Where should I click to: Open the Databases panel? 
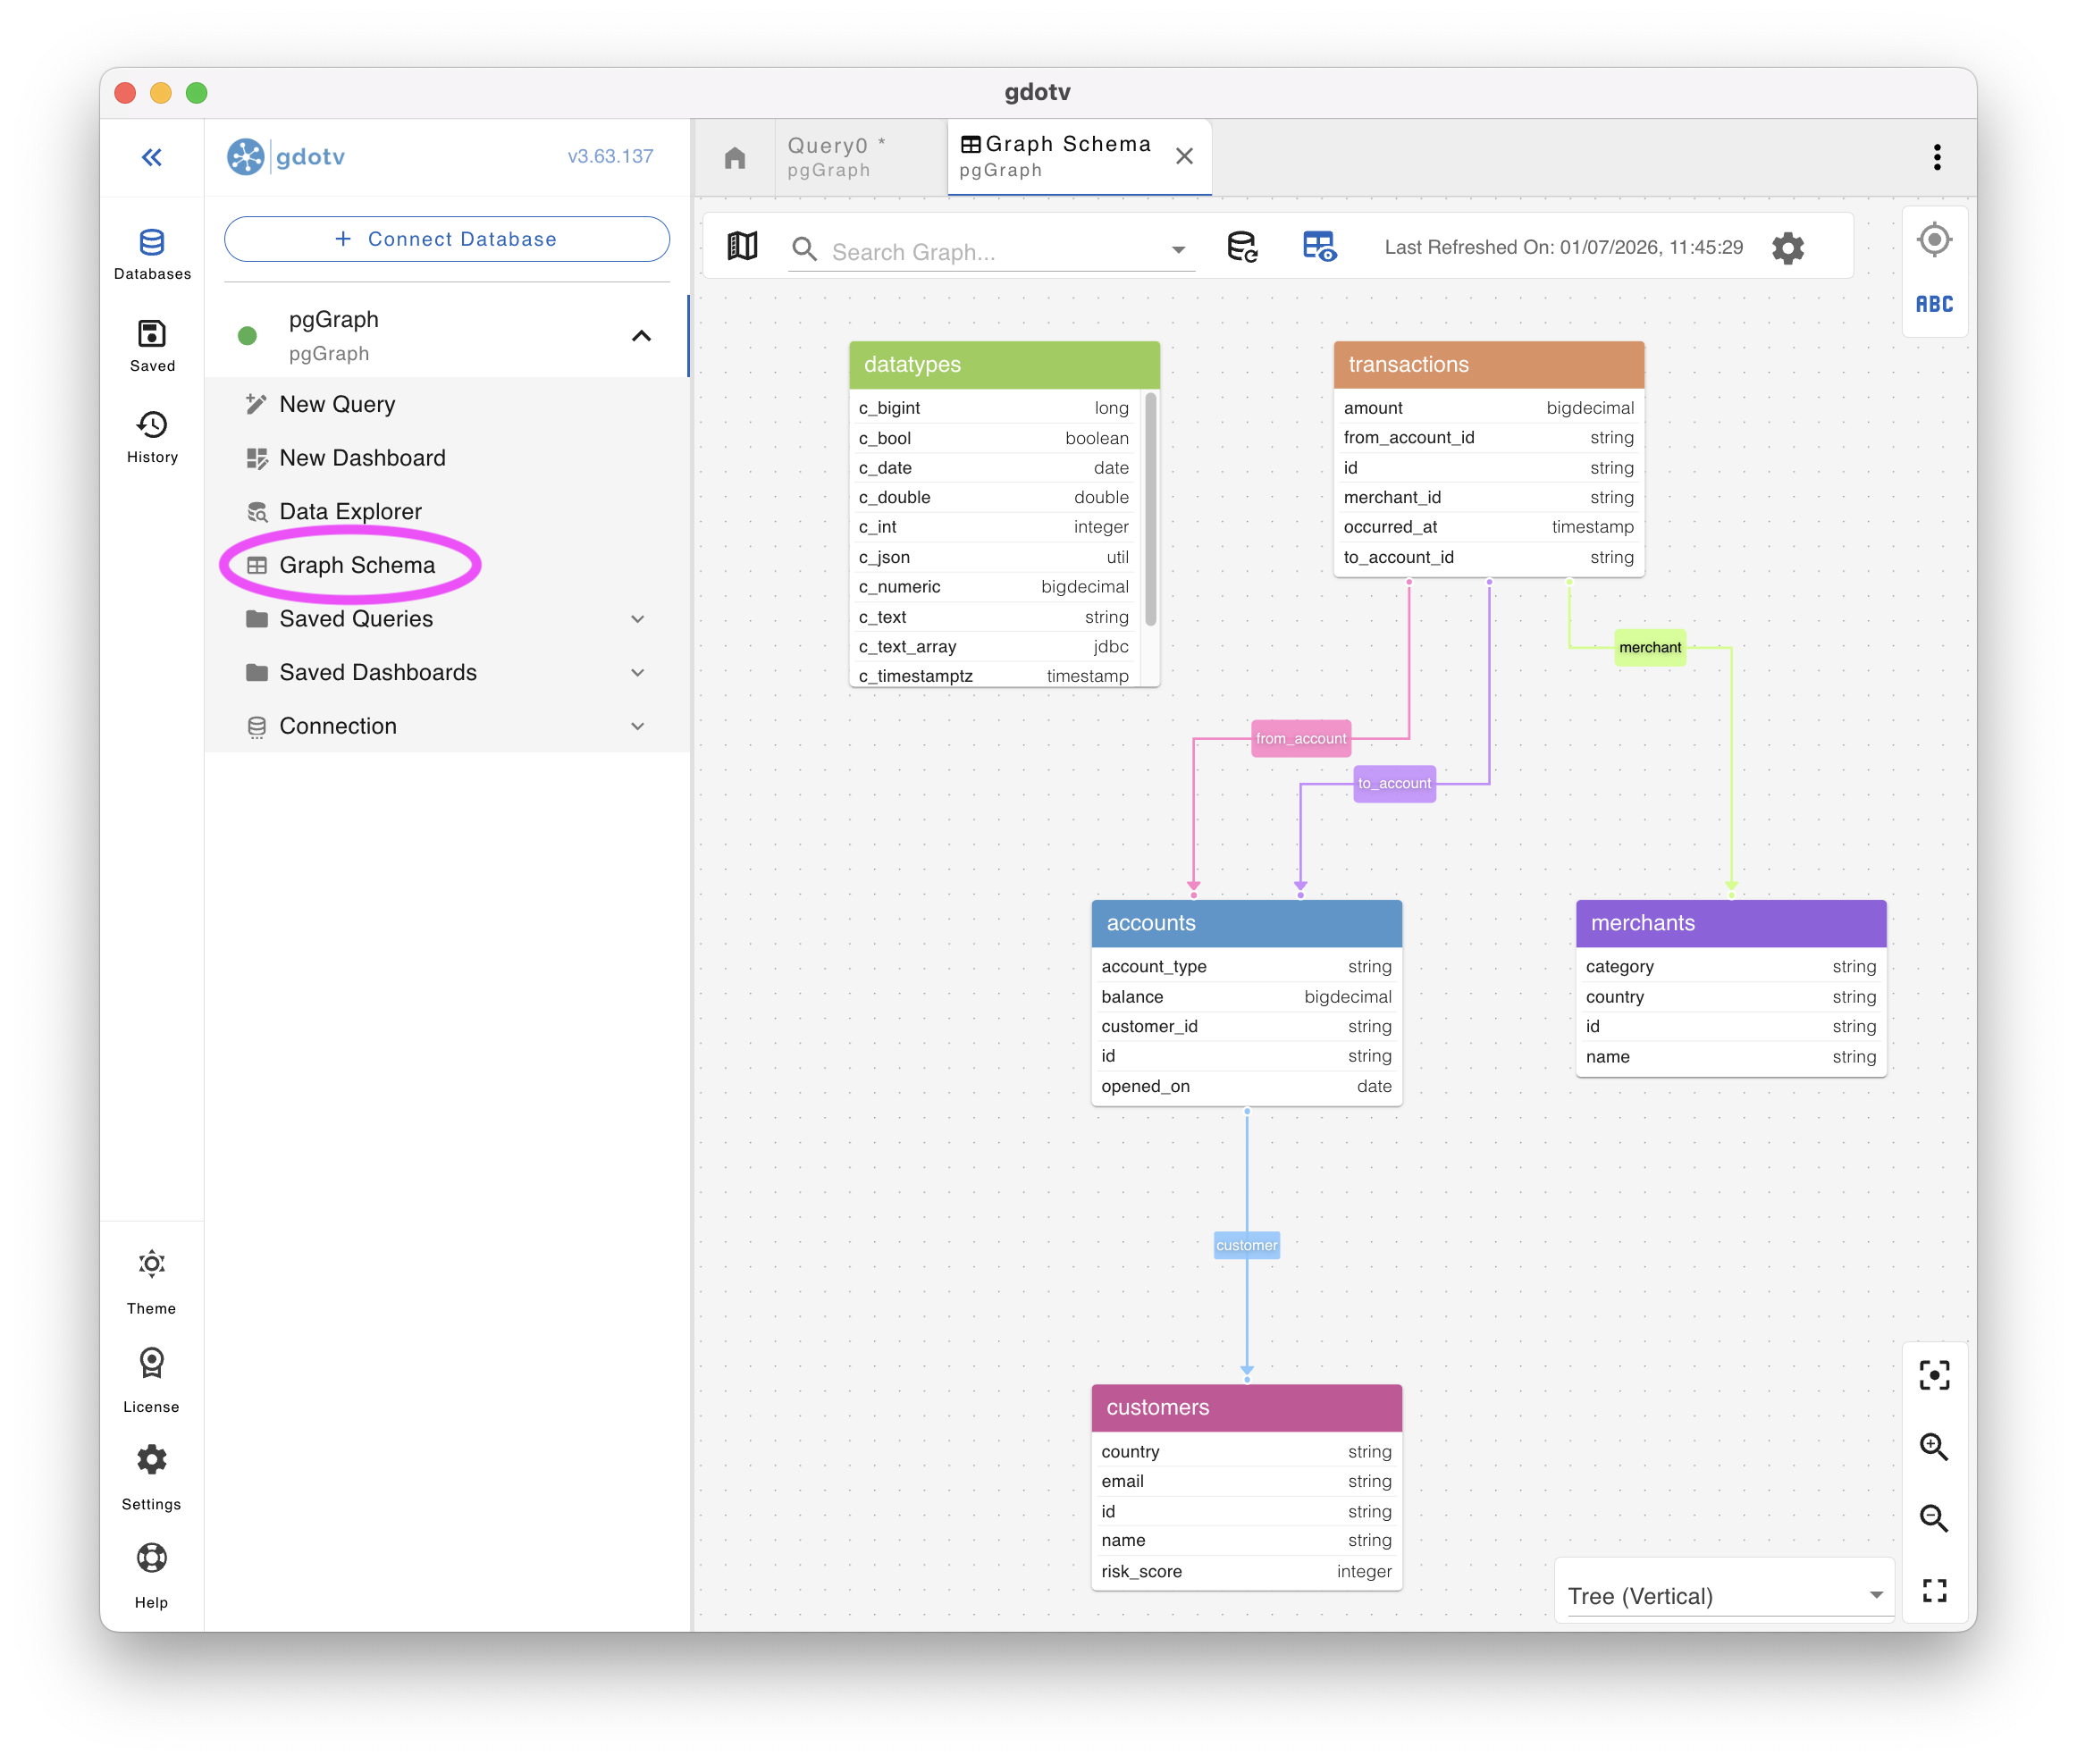[x=152, y=254]
